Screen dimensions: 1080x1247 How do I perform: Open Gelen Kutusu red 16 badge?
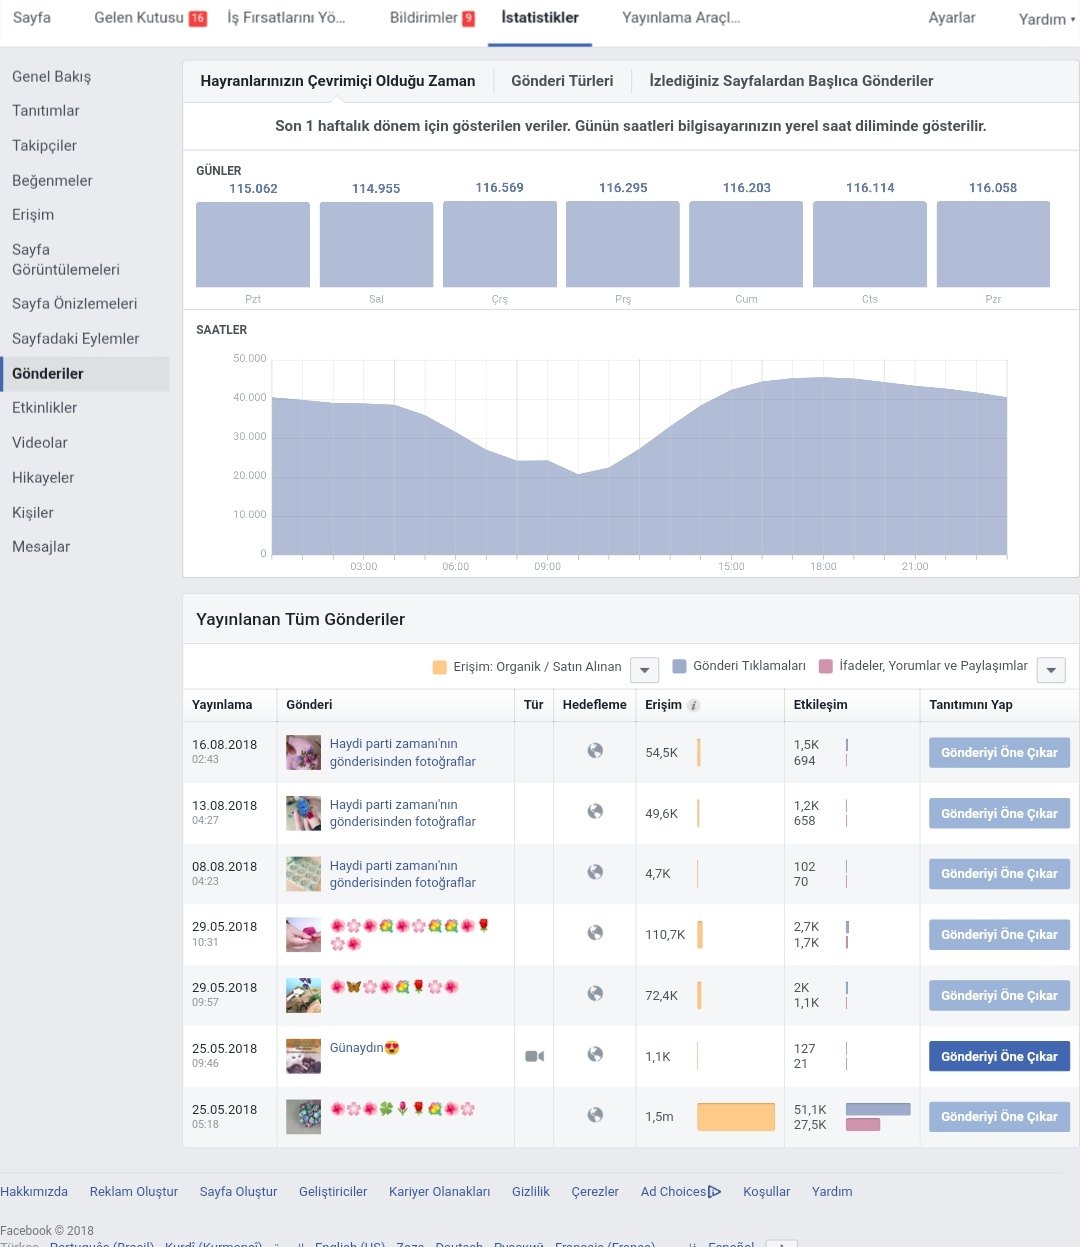coord(198,18)
